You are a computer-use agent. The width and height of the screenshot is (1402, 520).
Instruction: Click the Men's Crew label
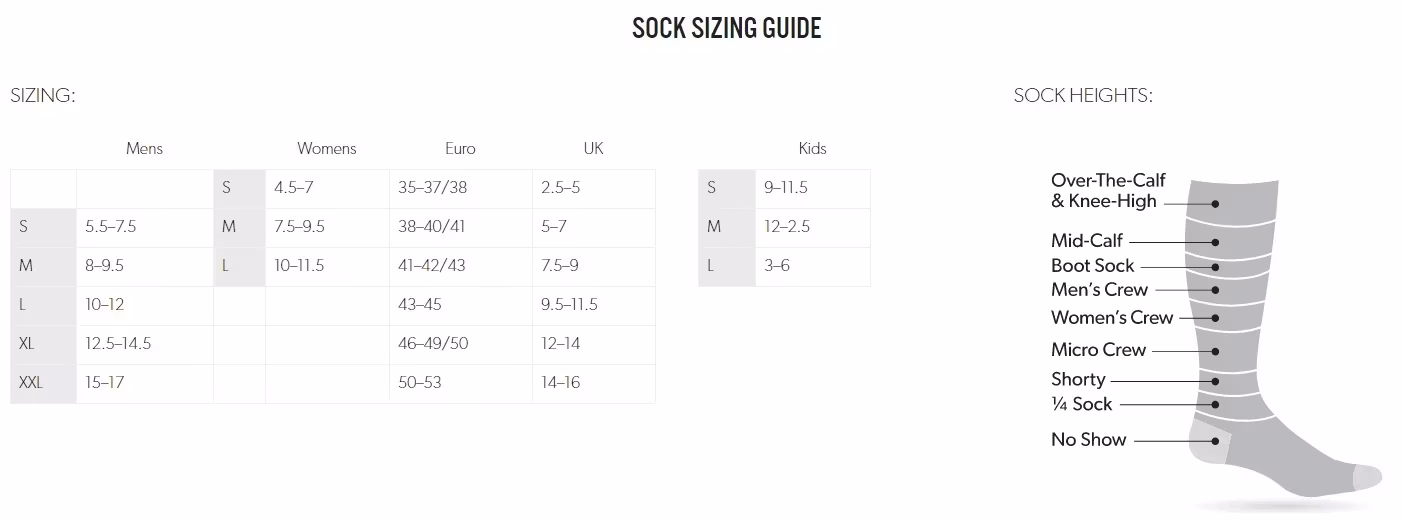tap(1099, 290)
